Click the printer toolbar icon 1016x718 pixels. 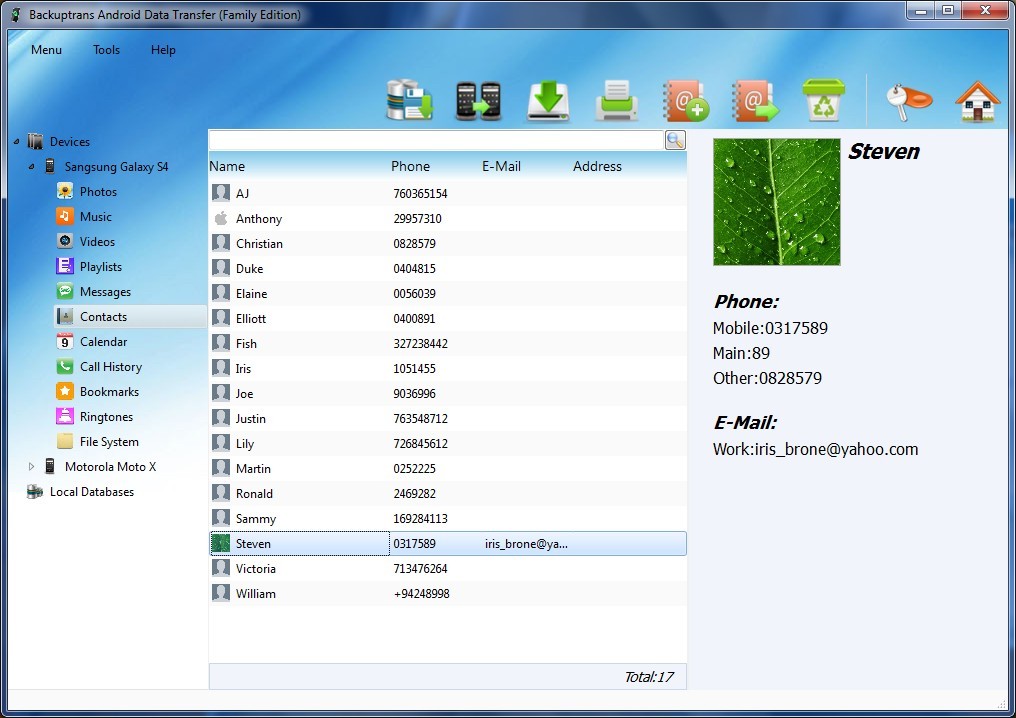click(x=616, y=100)
